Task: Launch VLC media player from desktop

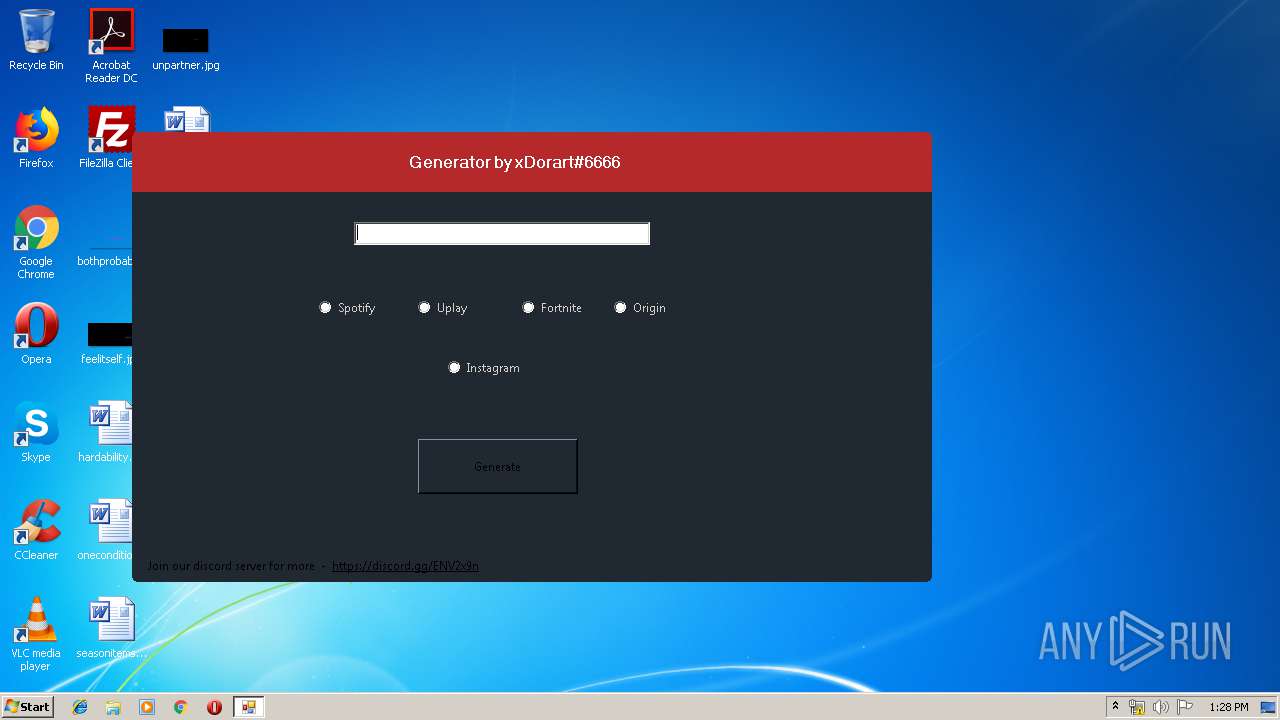Action: point(36,634)
